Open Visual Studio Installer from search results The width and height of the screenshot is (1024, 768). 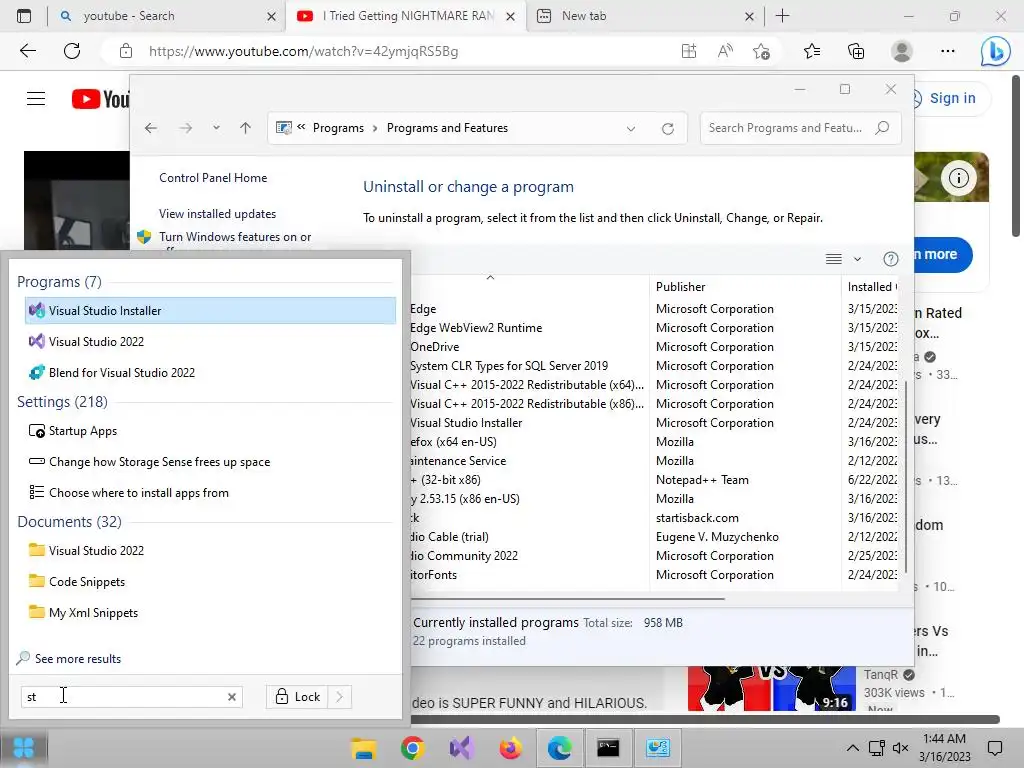210,311
